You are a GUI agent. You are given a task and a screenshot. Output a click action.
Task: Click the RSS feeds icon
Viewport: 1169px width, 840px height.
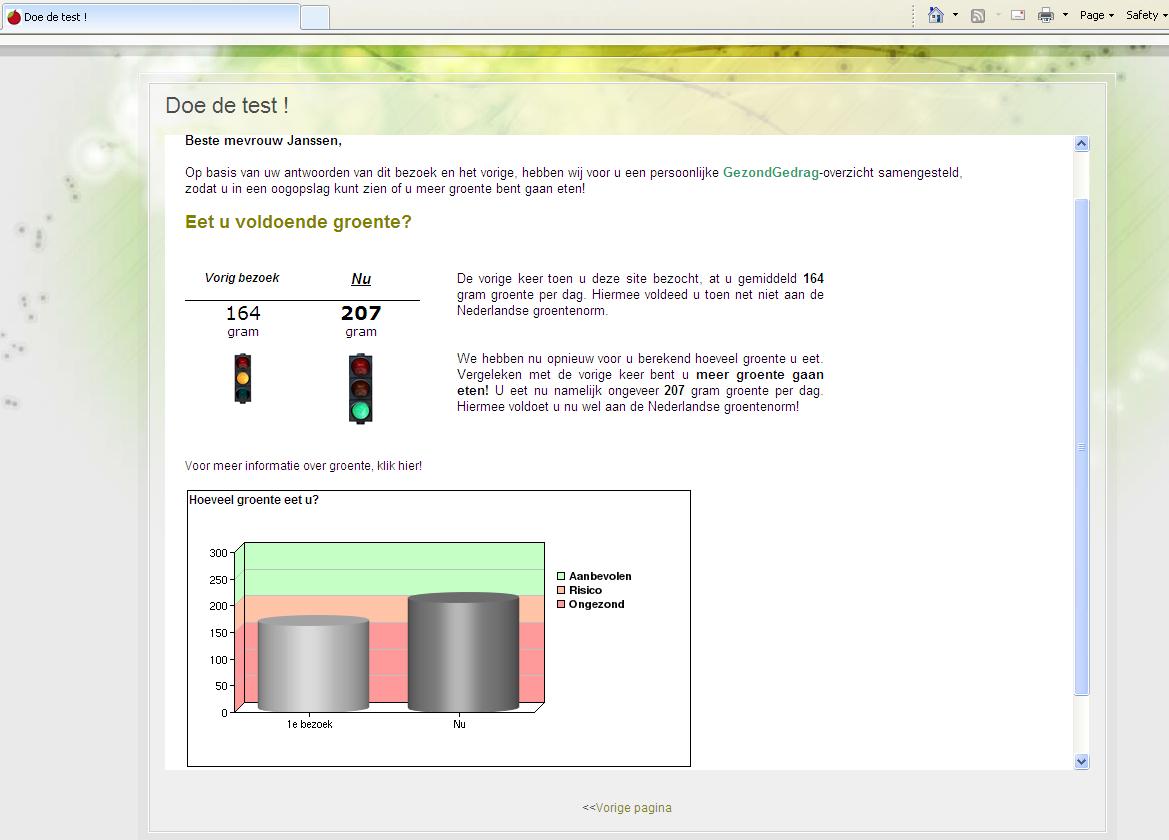978,15
